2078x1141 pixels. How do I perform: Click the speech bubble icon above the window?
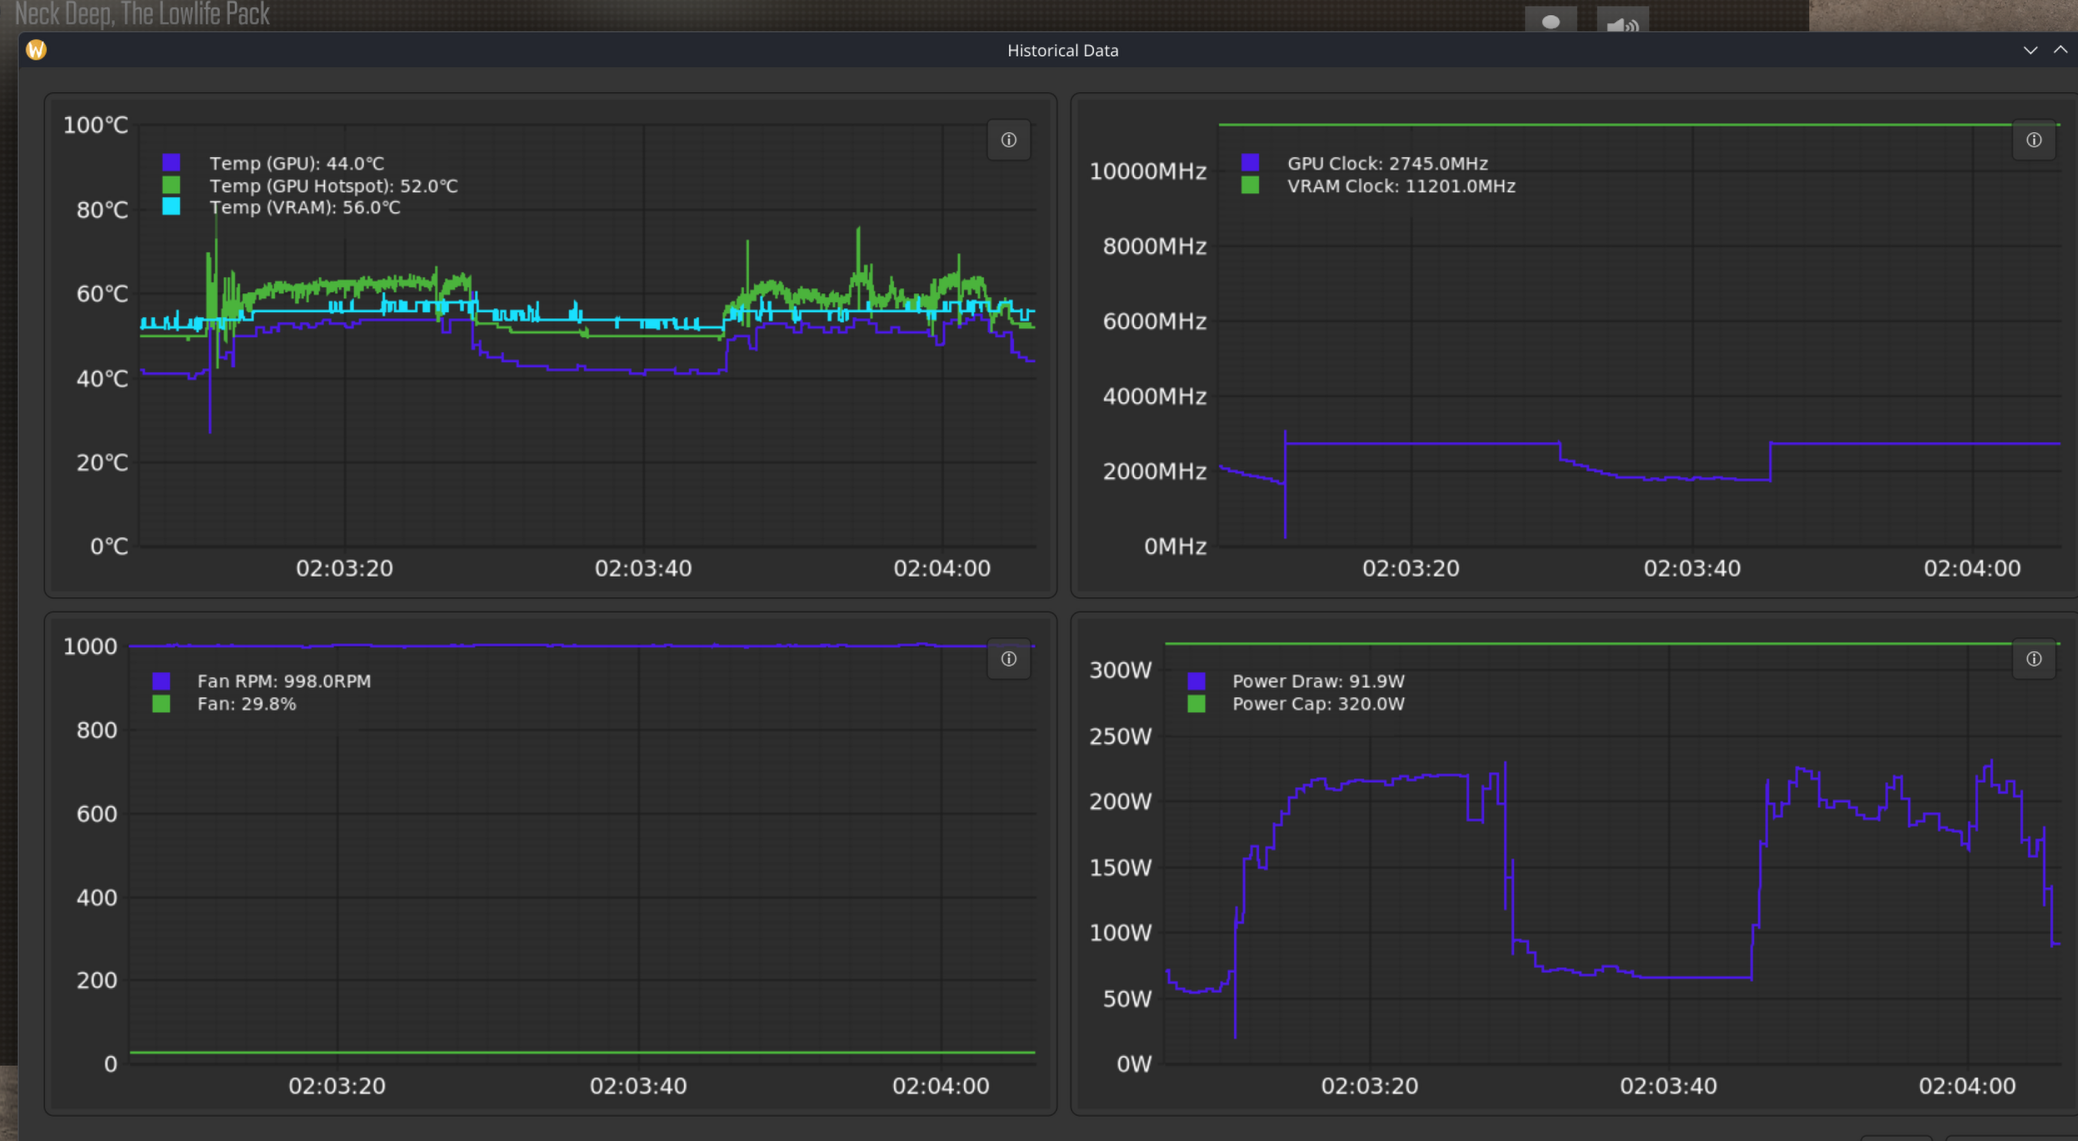point(1550,22)
